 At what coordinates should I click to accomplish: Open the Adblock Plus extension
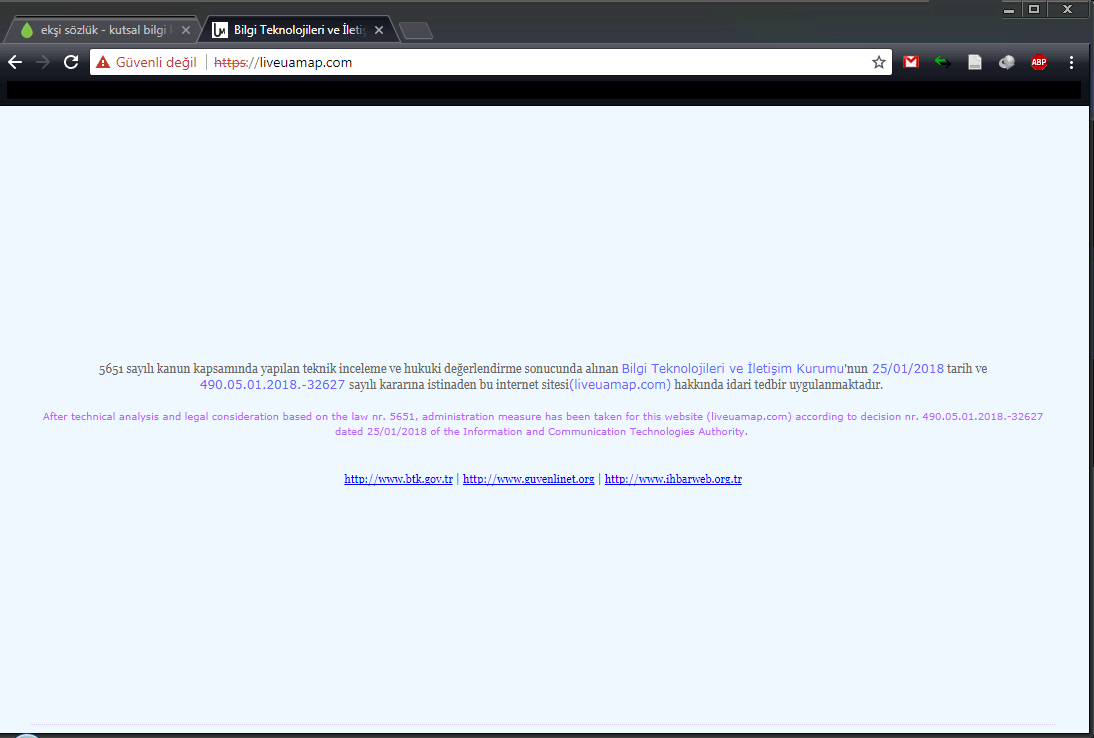[x=1039, y=62]
